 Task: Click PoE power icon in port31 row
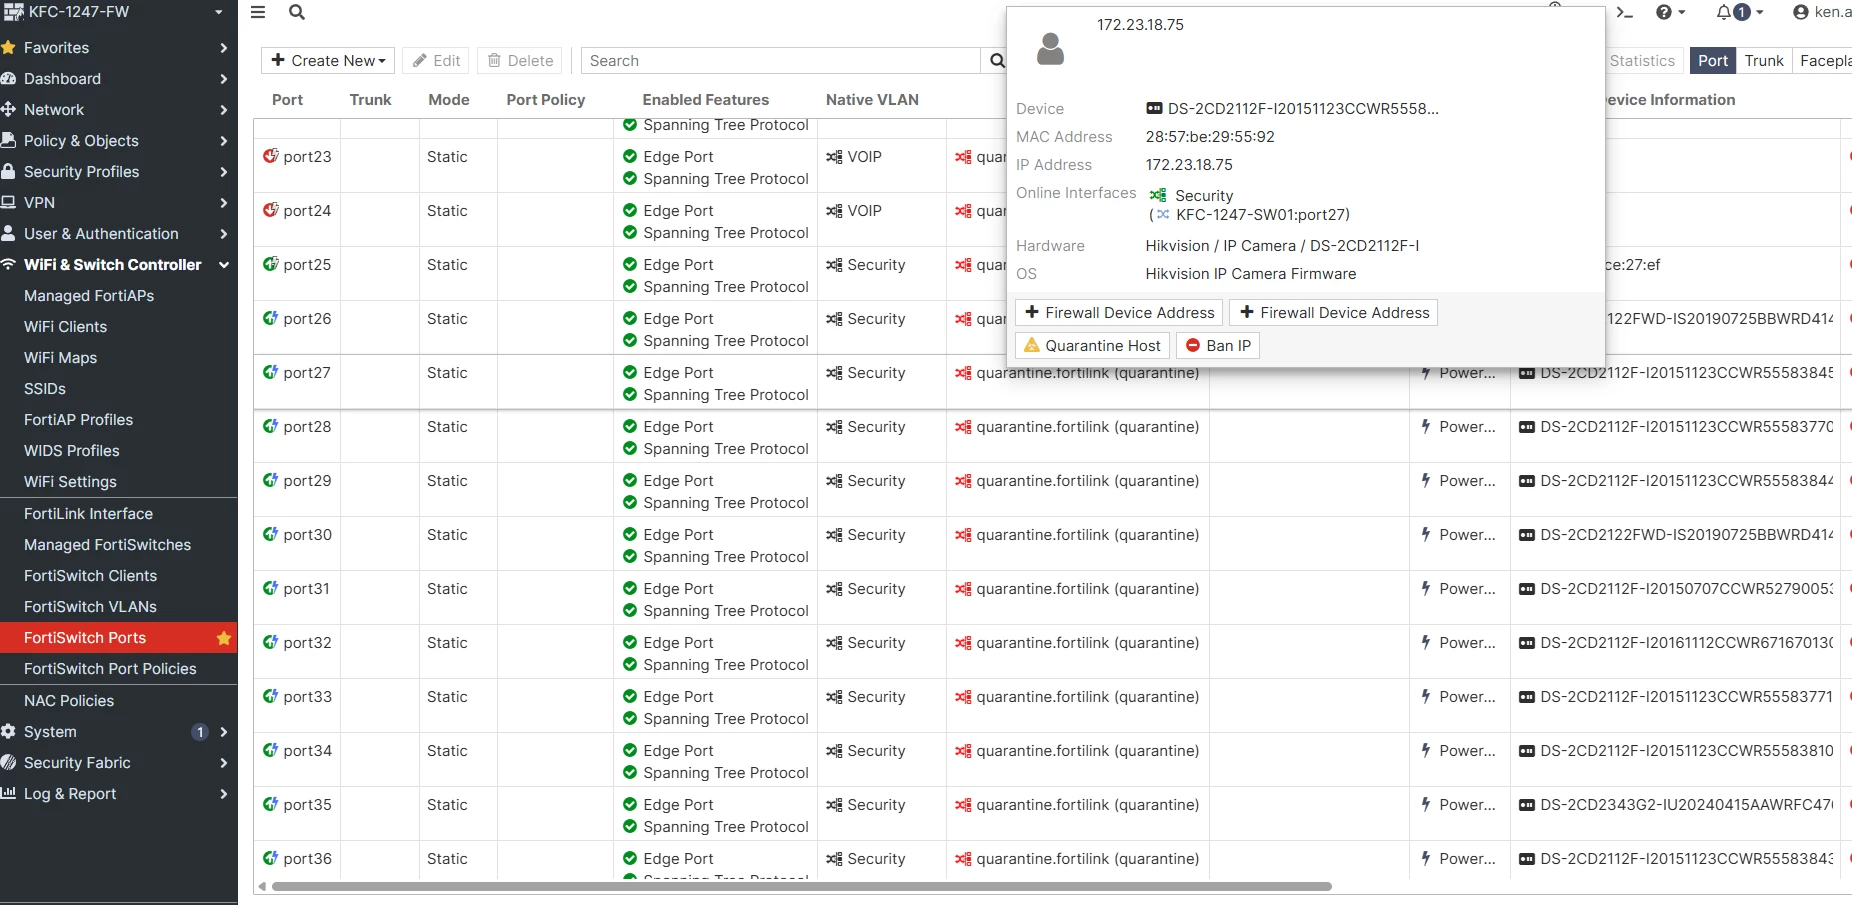[x=1426, y=588]
